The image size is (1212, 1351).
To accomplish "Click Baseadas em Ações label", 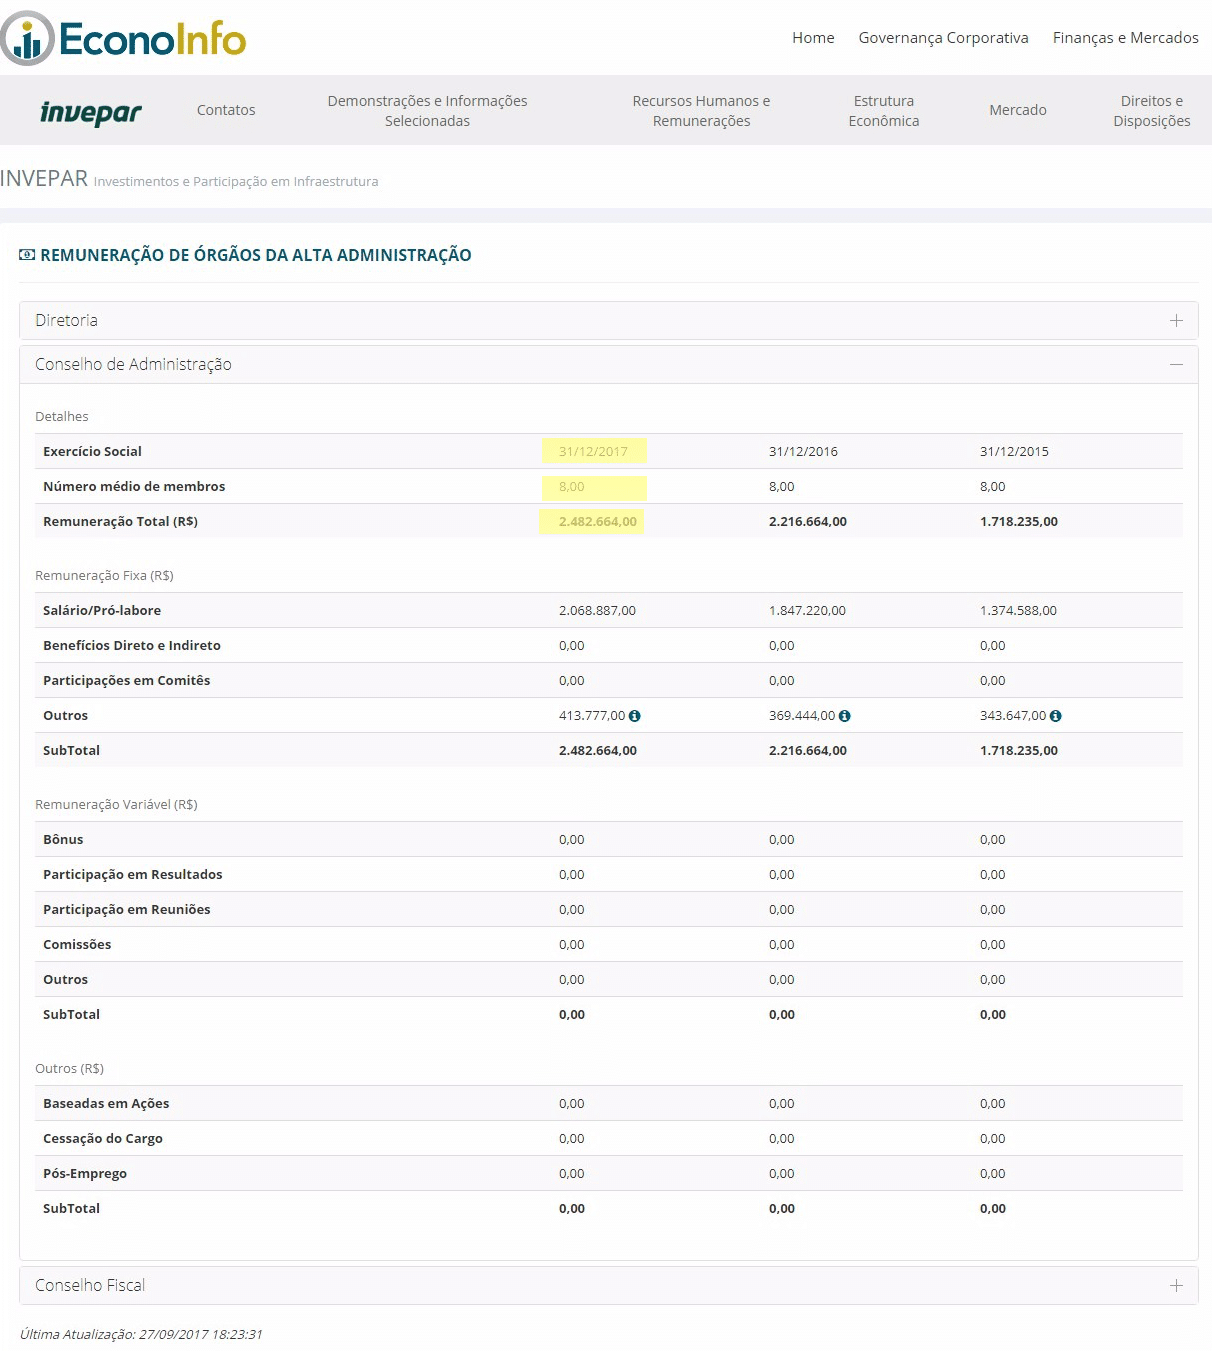I will coord(106,1104).
